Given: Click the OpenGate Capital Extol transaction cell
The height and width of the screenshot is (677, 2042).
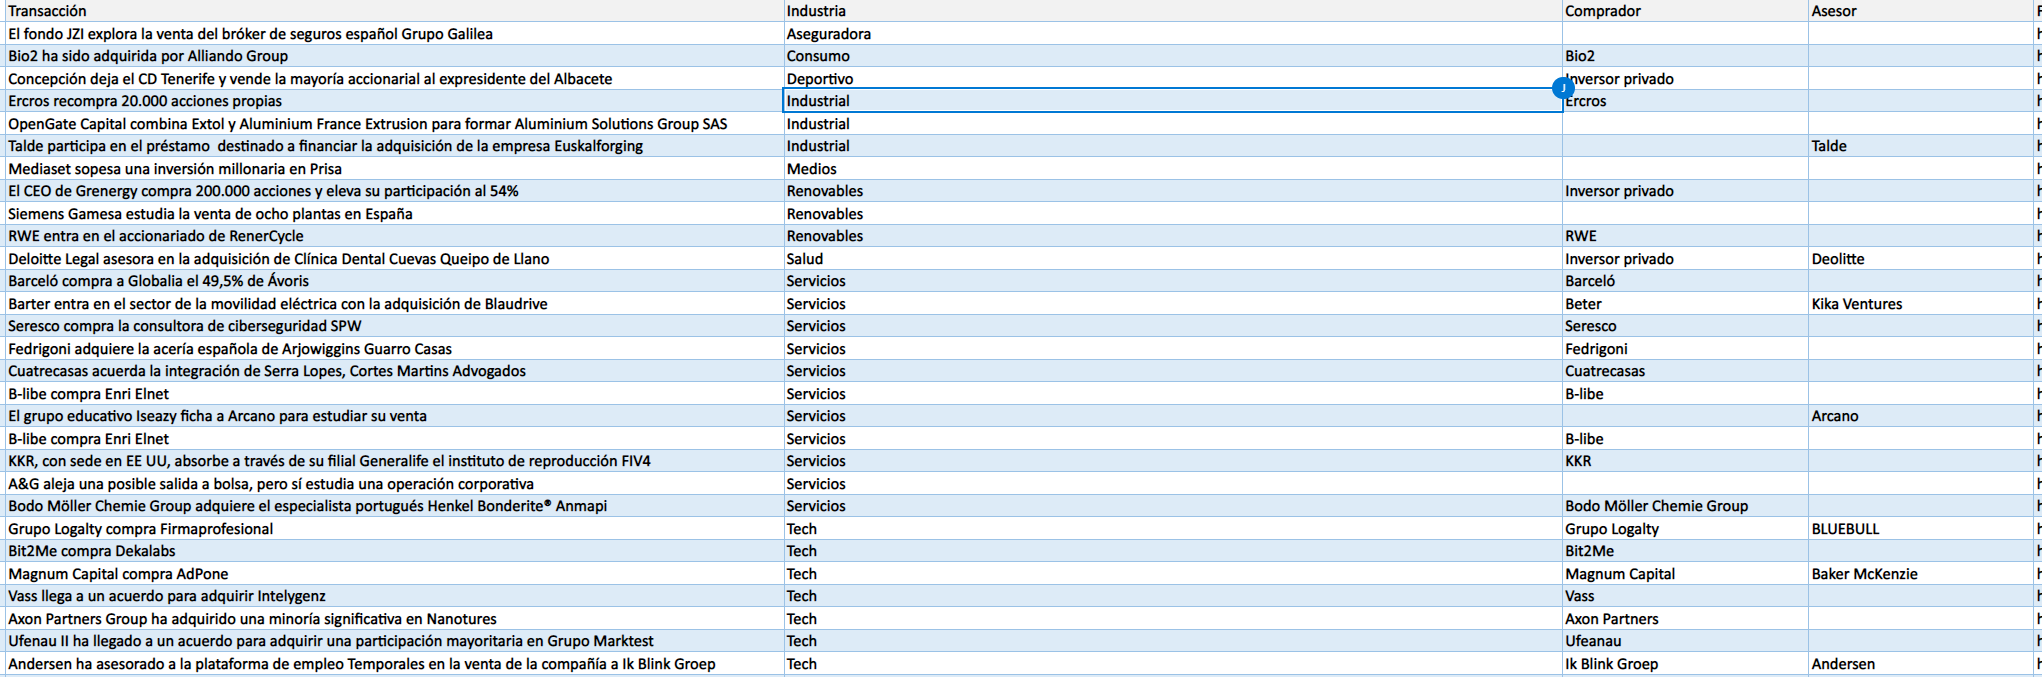Looking at the screenshot, I should tap(394, 124).
